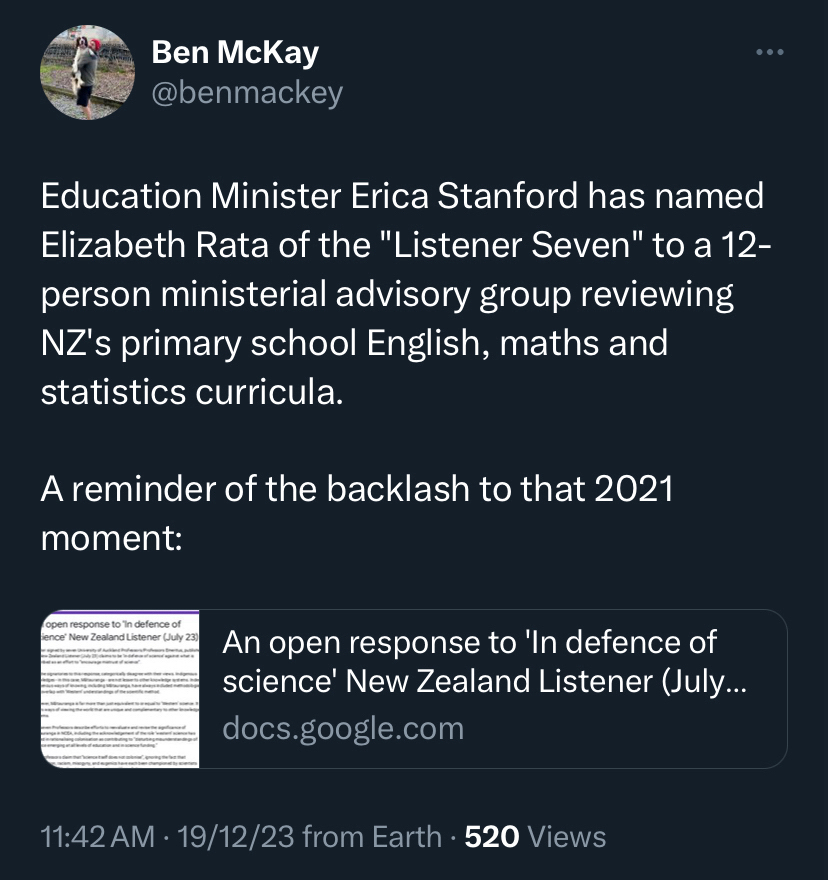Open the three-dot more options menu
Image resolution: width=828 pixels, height=880 pixels.
click(x=769, y=52)
